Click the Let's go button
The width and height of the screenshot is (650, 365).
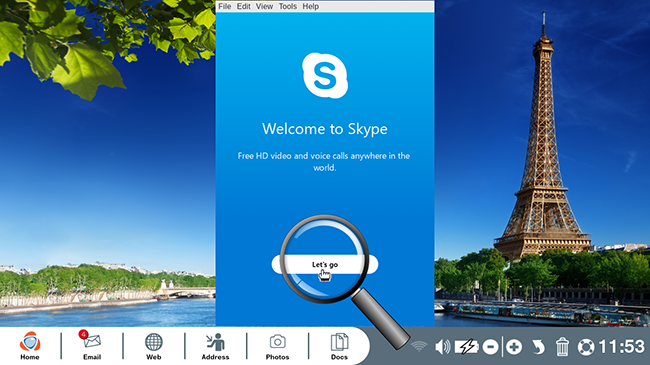pyautogui.click(x=325, y=264)
